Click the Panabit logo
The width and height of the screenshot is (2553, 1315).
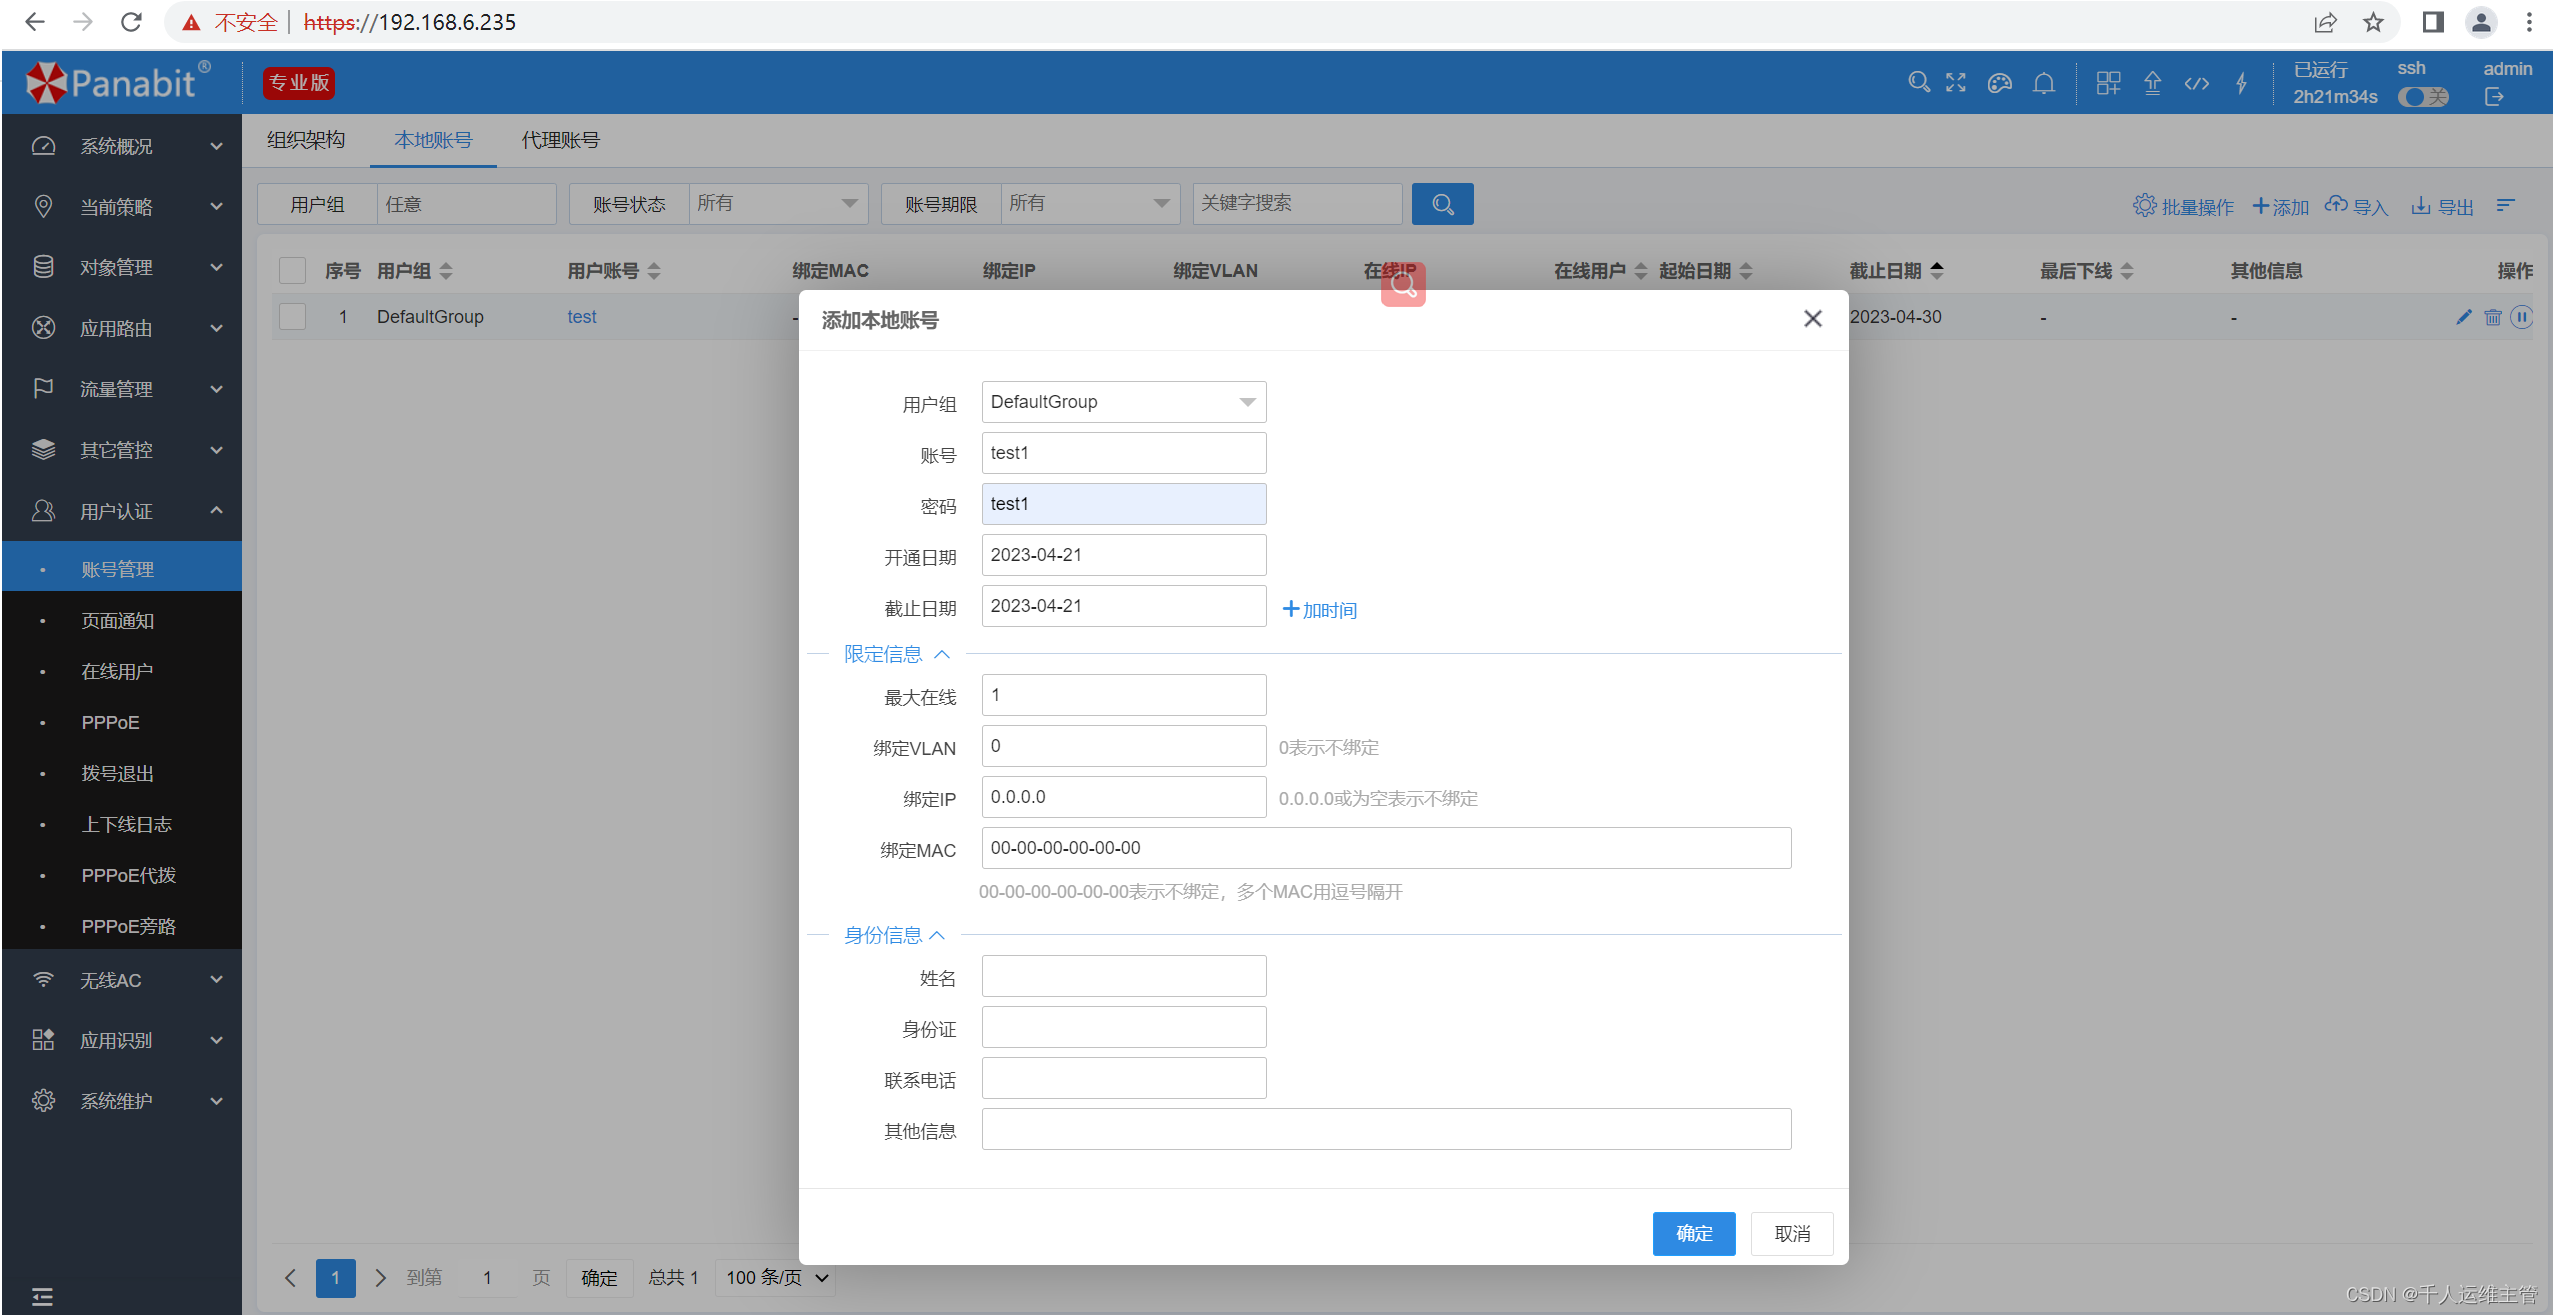(118, 83)
